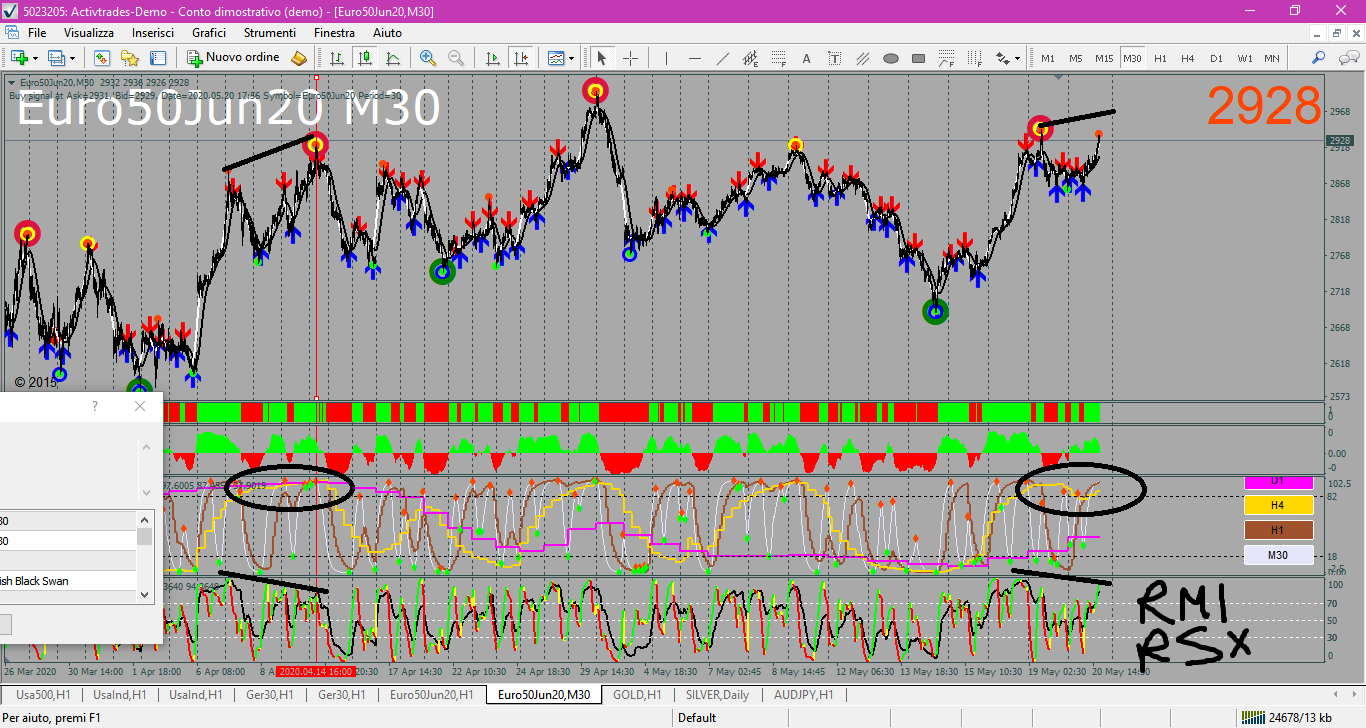Click the dialog's question mark help button
1366x728 pixels.
click(95, 406)
